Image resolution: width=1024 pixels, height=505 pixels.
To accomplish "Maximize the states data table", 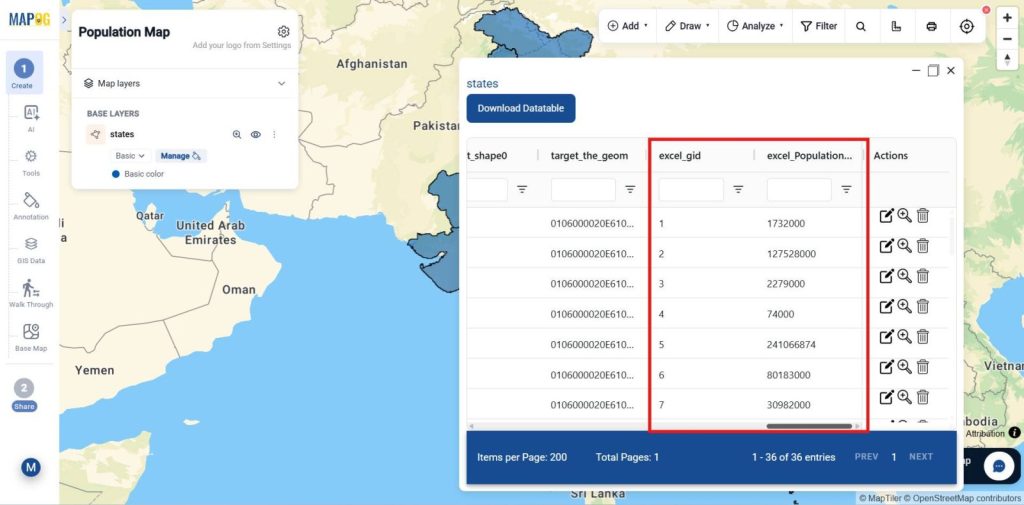I will [933, 70].
